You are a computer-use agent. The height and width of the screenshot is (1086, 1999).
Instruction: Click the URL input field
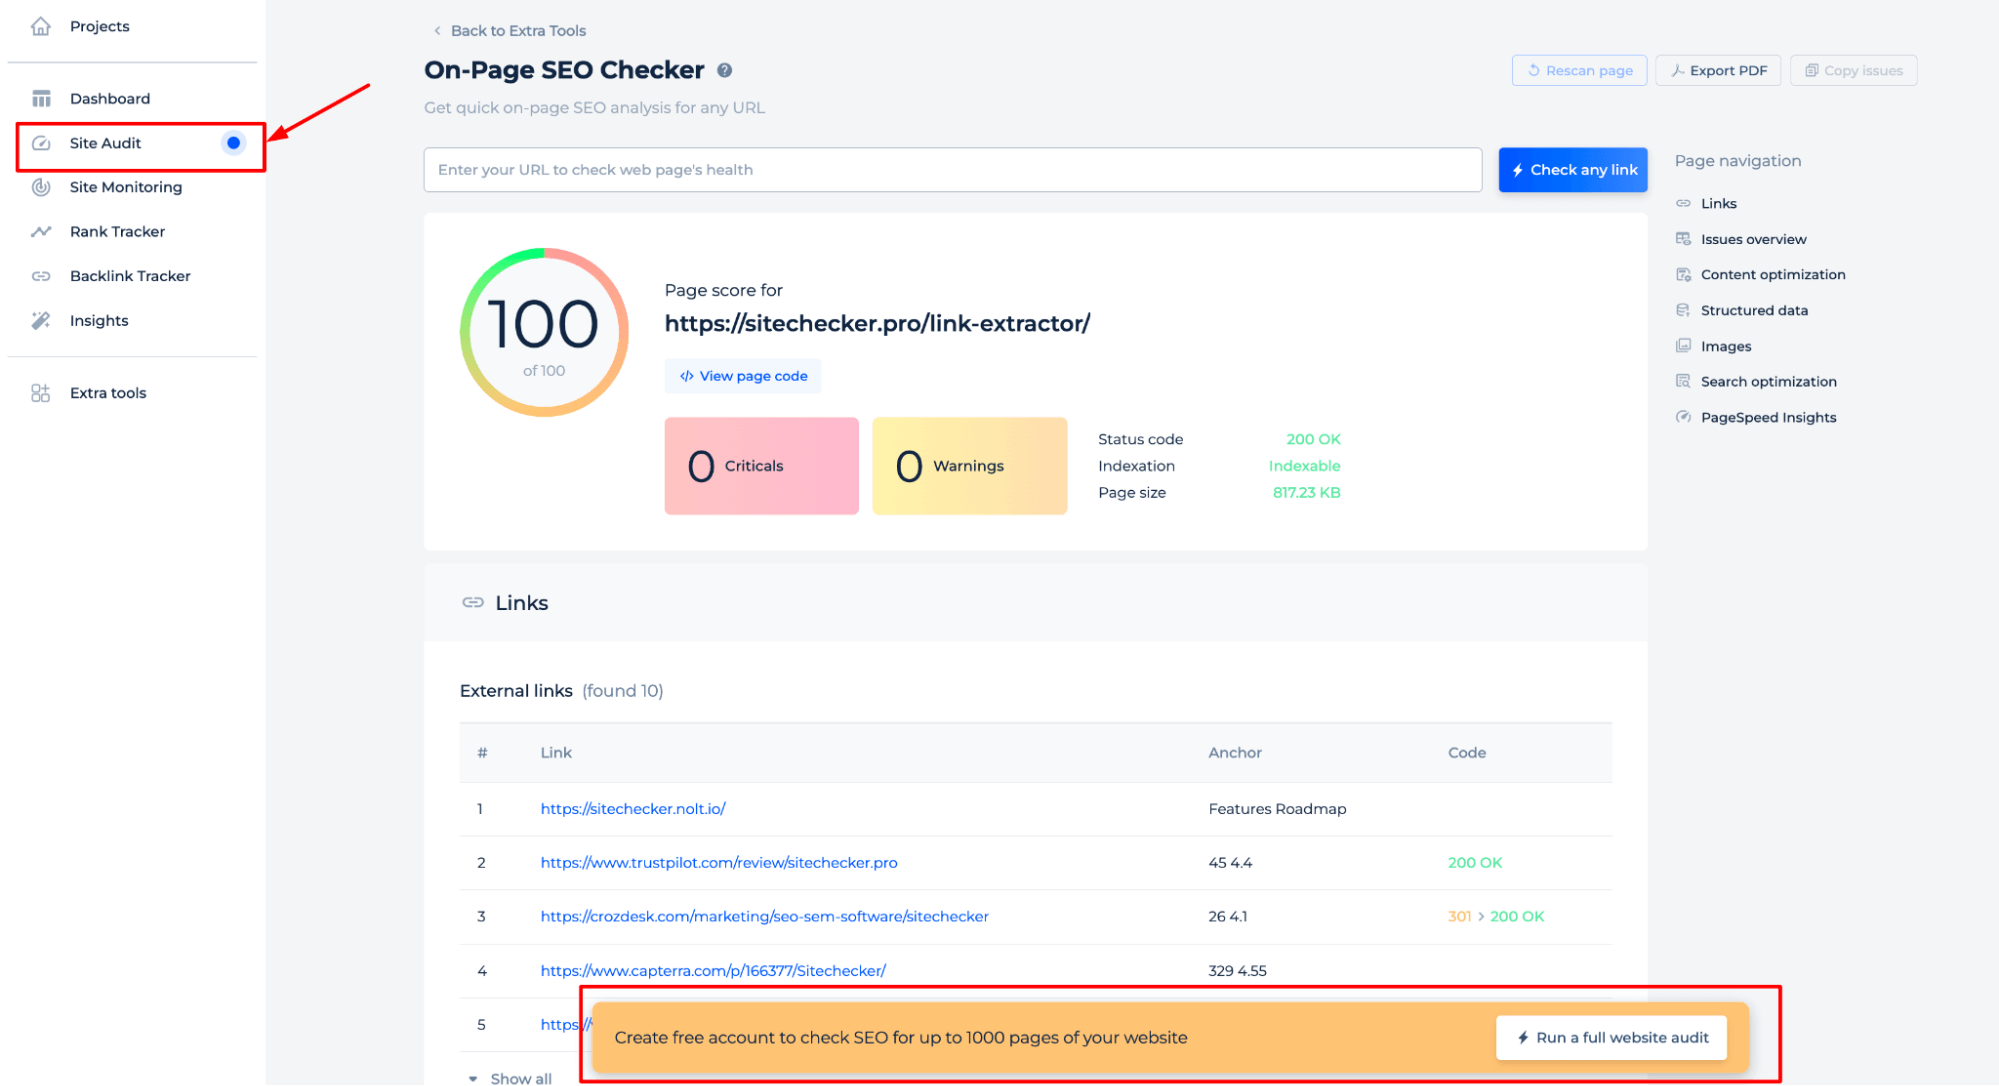click(953, 170)
